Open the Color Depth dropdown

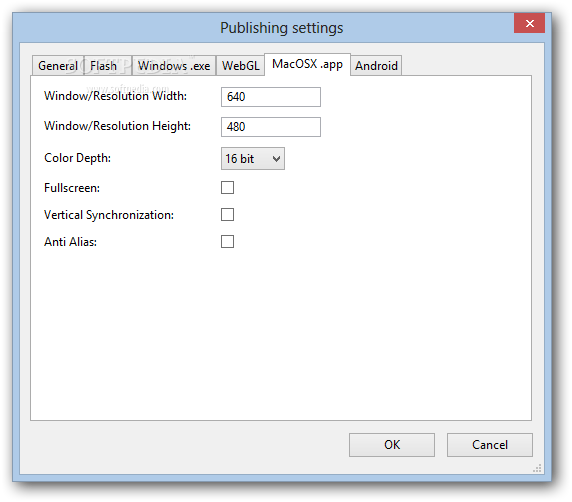coord(253,159)
